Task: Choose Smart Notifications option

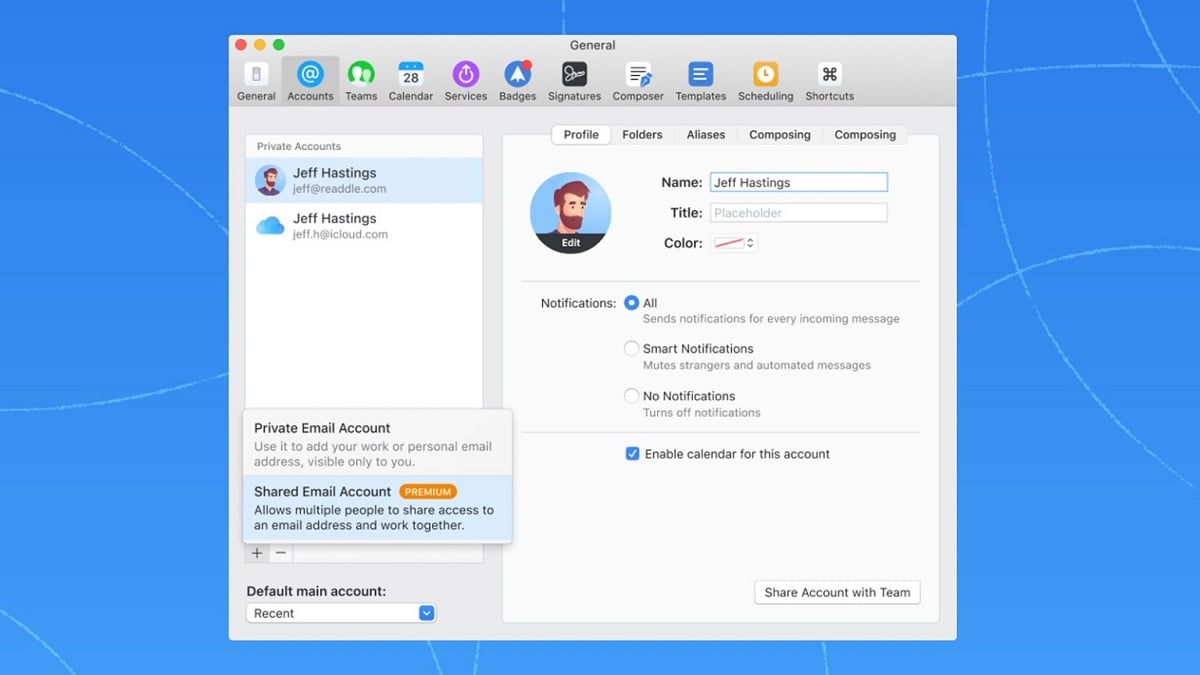Action: (631, 349)
